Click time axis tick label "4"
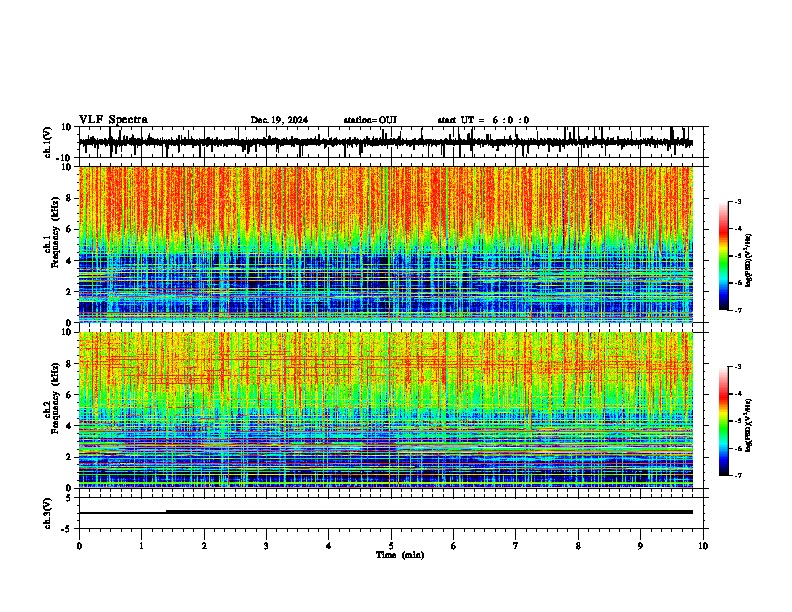 tap(329, 546)
